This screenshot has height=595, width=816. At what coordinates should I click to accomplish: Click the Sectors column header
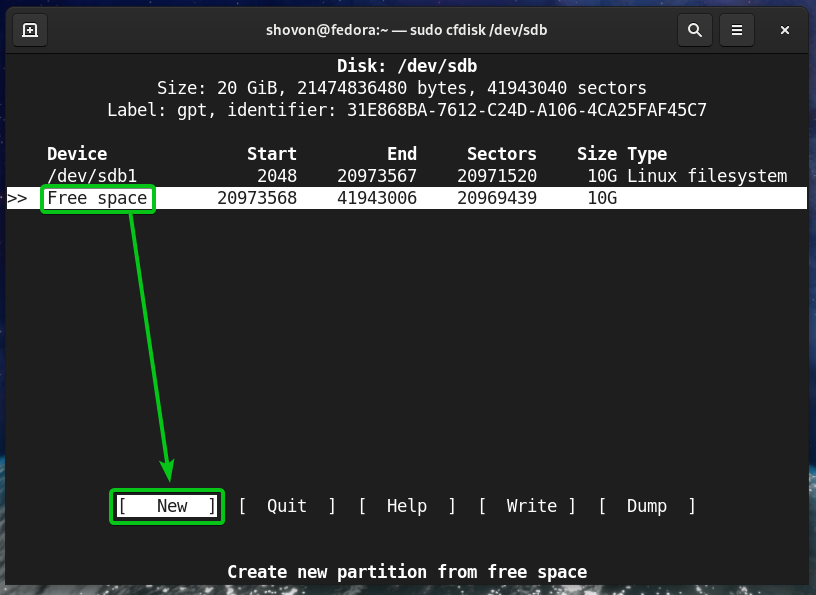point(502,154)
